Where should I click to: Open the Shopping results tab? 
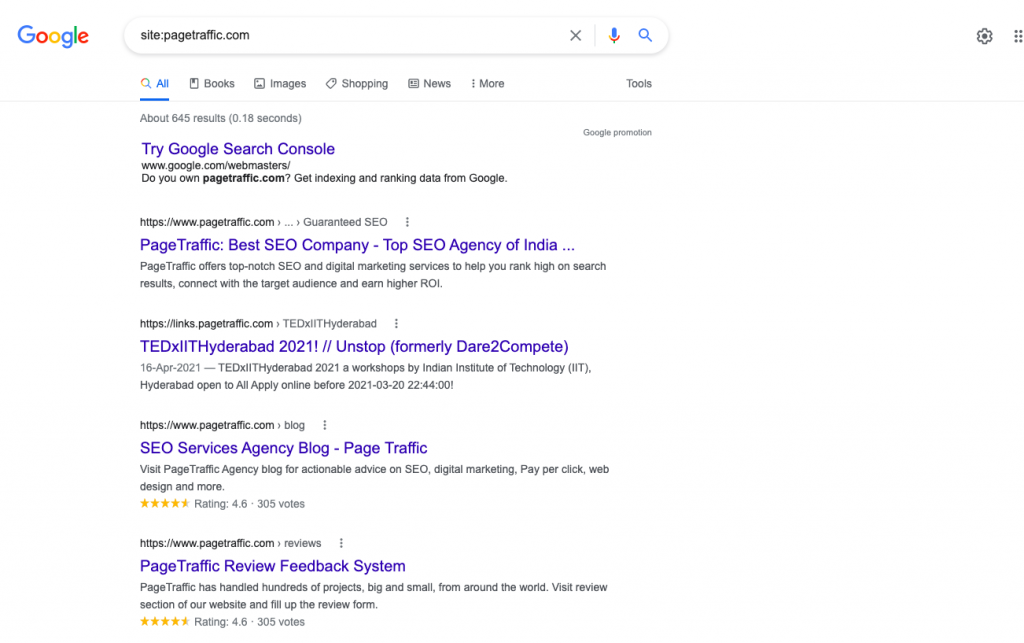tap(357, 83)
